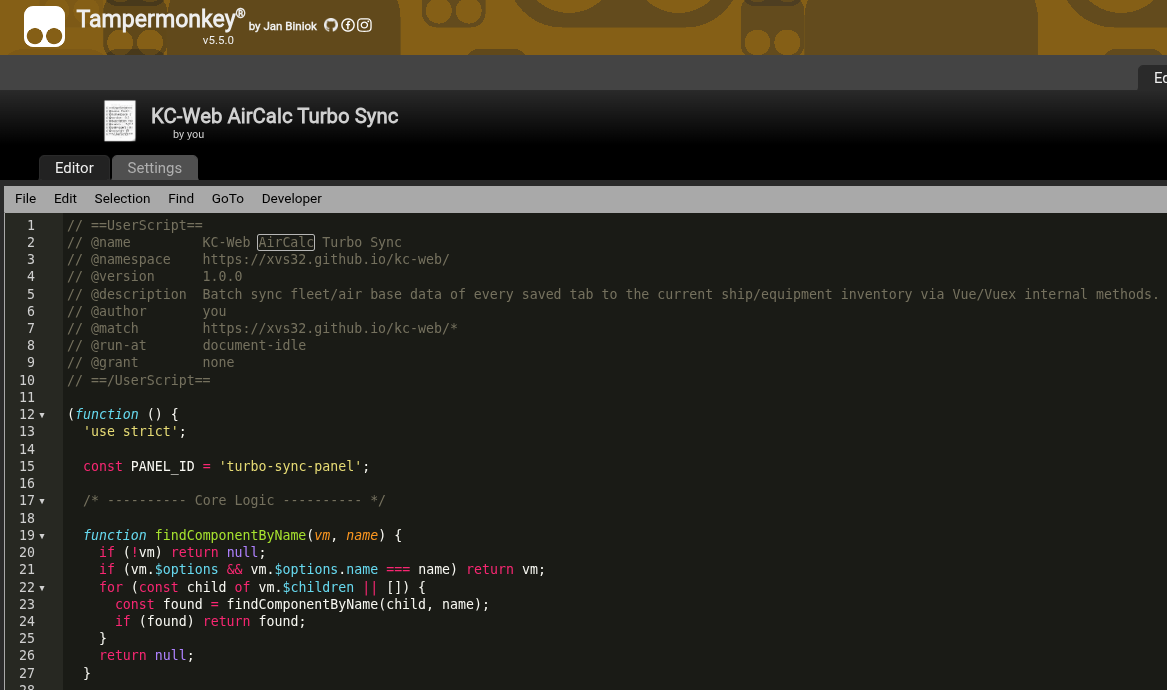Open the Instagram icon link
The height and width of the screenshot is (690, 1167).
[x=364, y=25]
